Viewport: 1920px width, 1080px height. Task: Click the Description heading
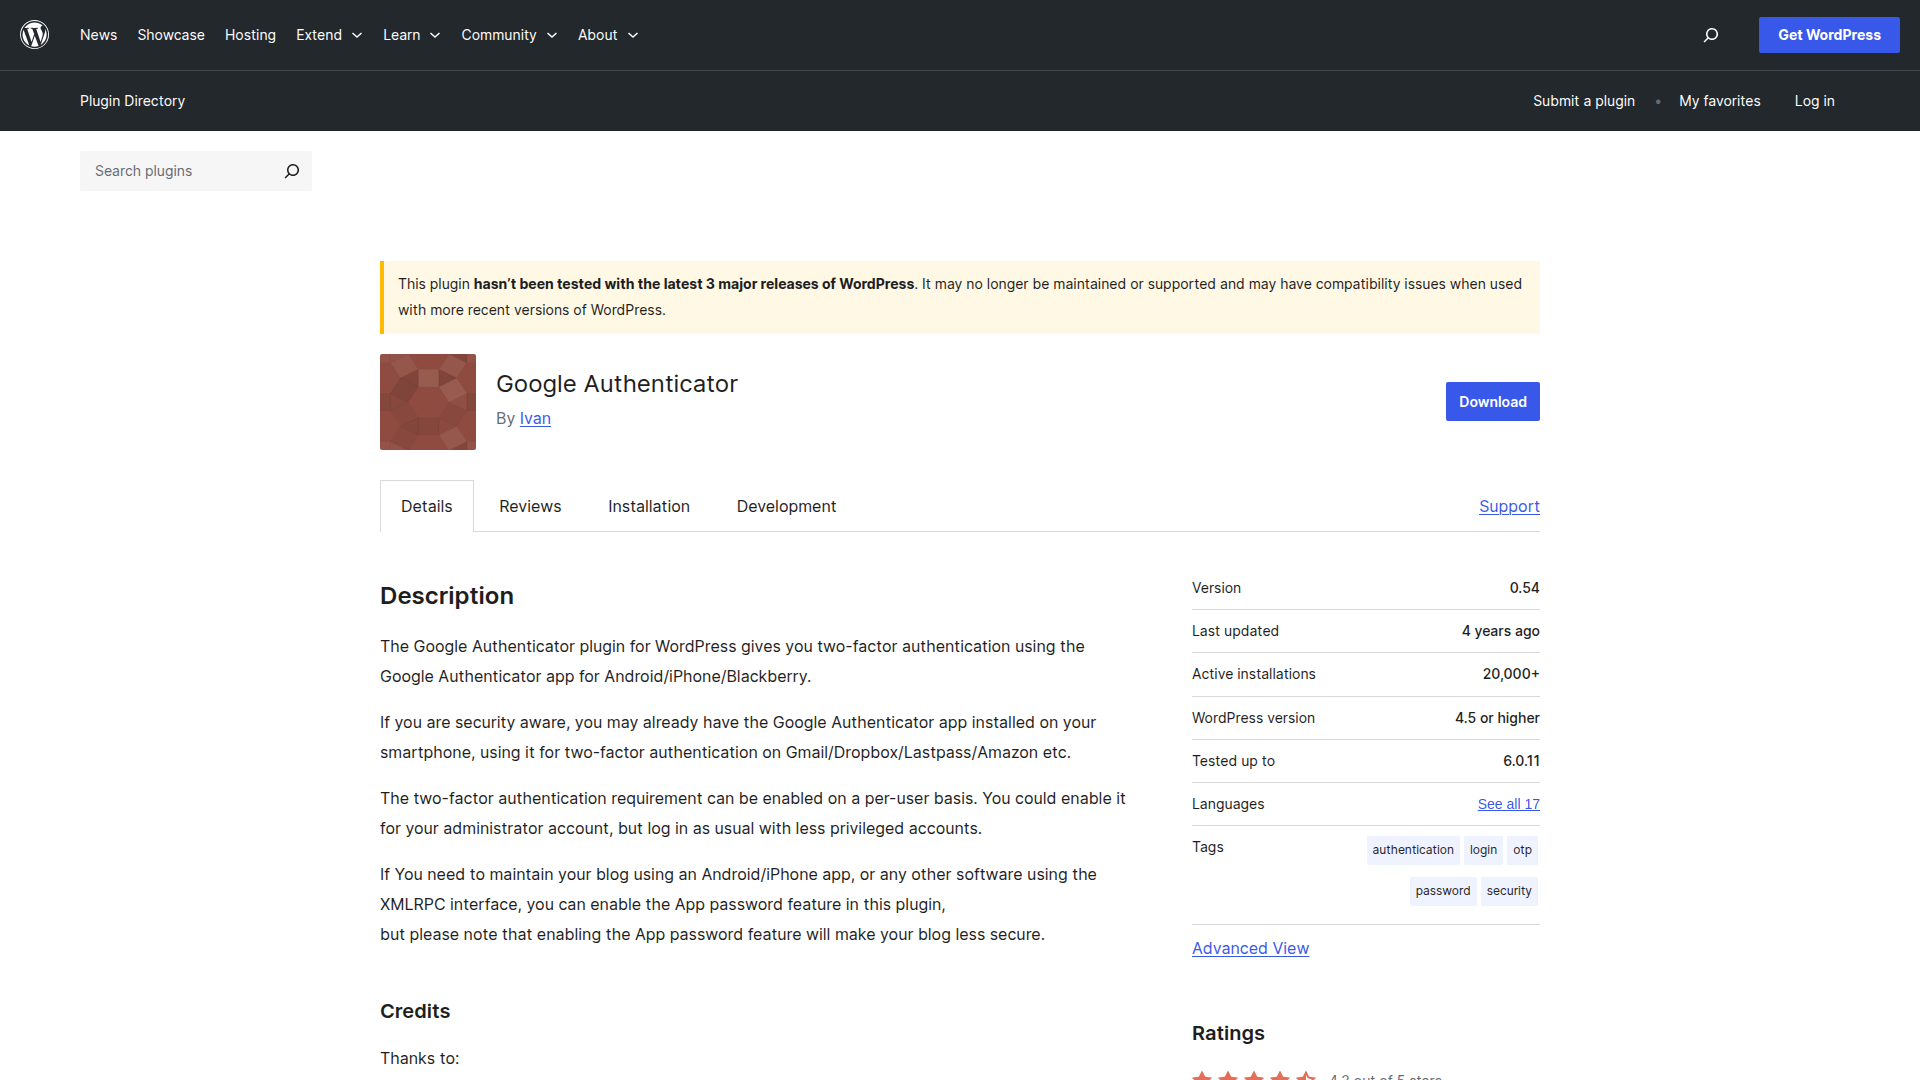(447, 596)
